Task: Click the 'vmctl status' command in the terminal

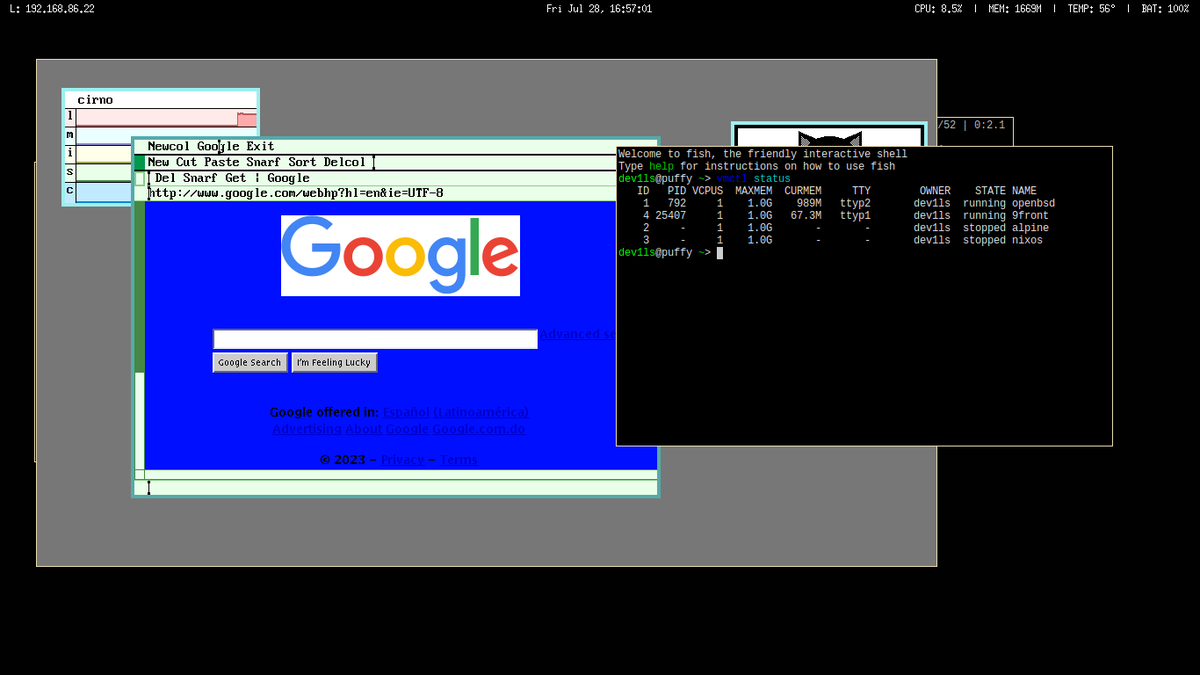Action: tap(753, 179)
